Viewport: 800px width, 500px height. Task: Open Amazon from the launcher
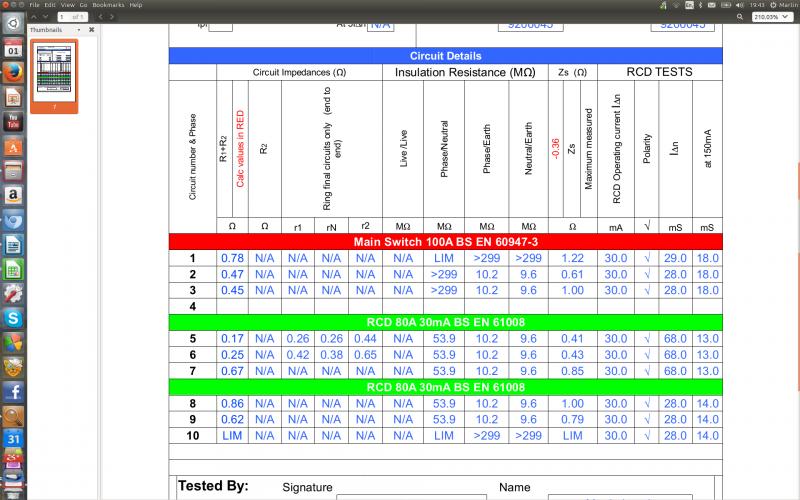pos(13,195)
